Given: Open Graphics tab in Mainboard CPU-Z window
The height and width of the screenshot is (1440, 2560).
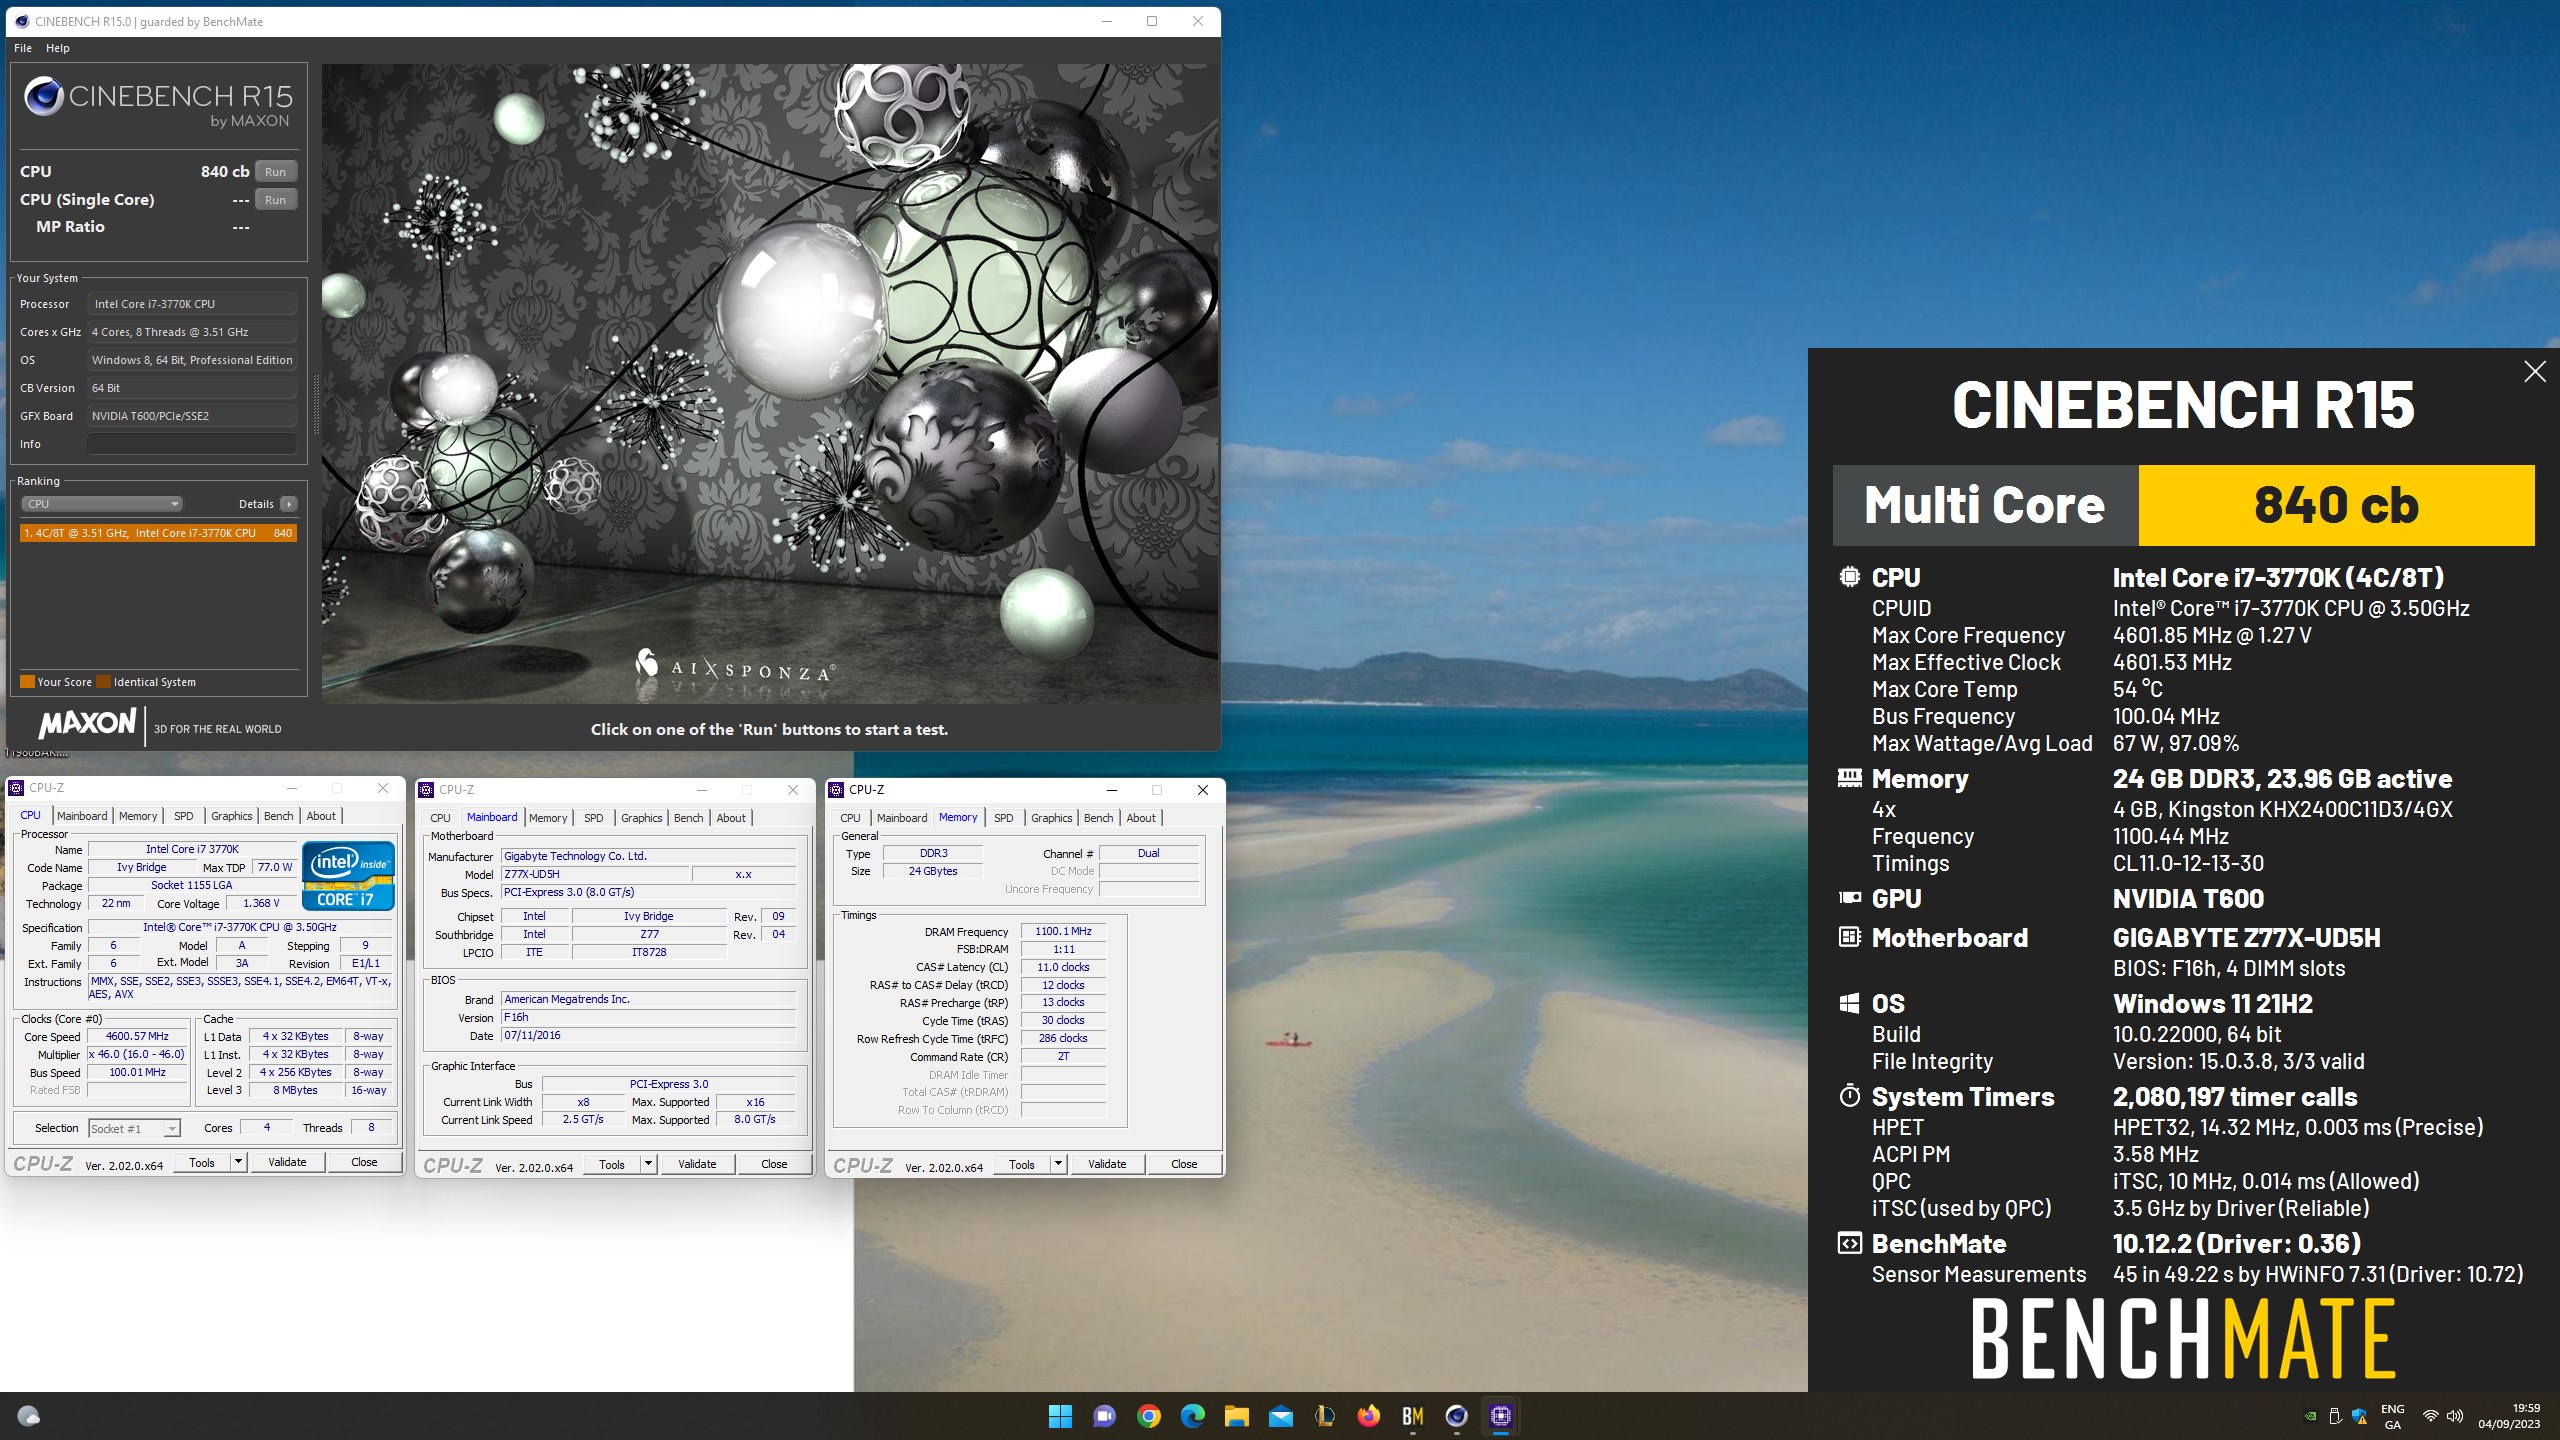Looking at the screenshot, I should (642, 818).
